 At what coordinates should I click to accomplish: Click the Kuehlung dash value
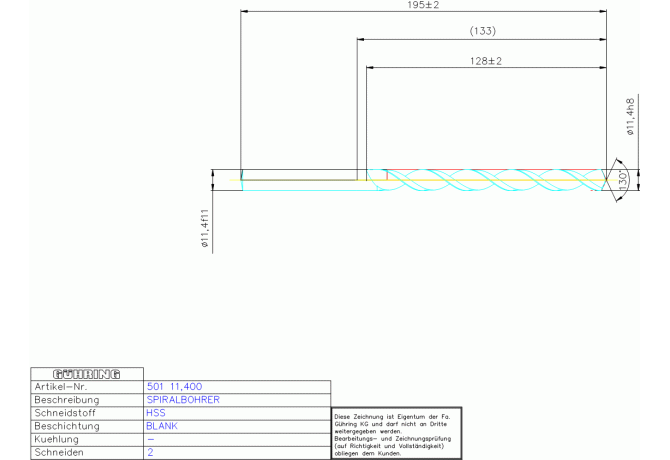(150, 439)
